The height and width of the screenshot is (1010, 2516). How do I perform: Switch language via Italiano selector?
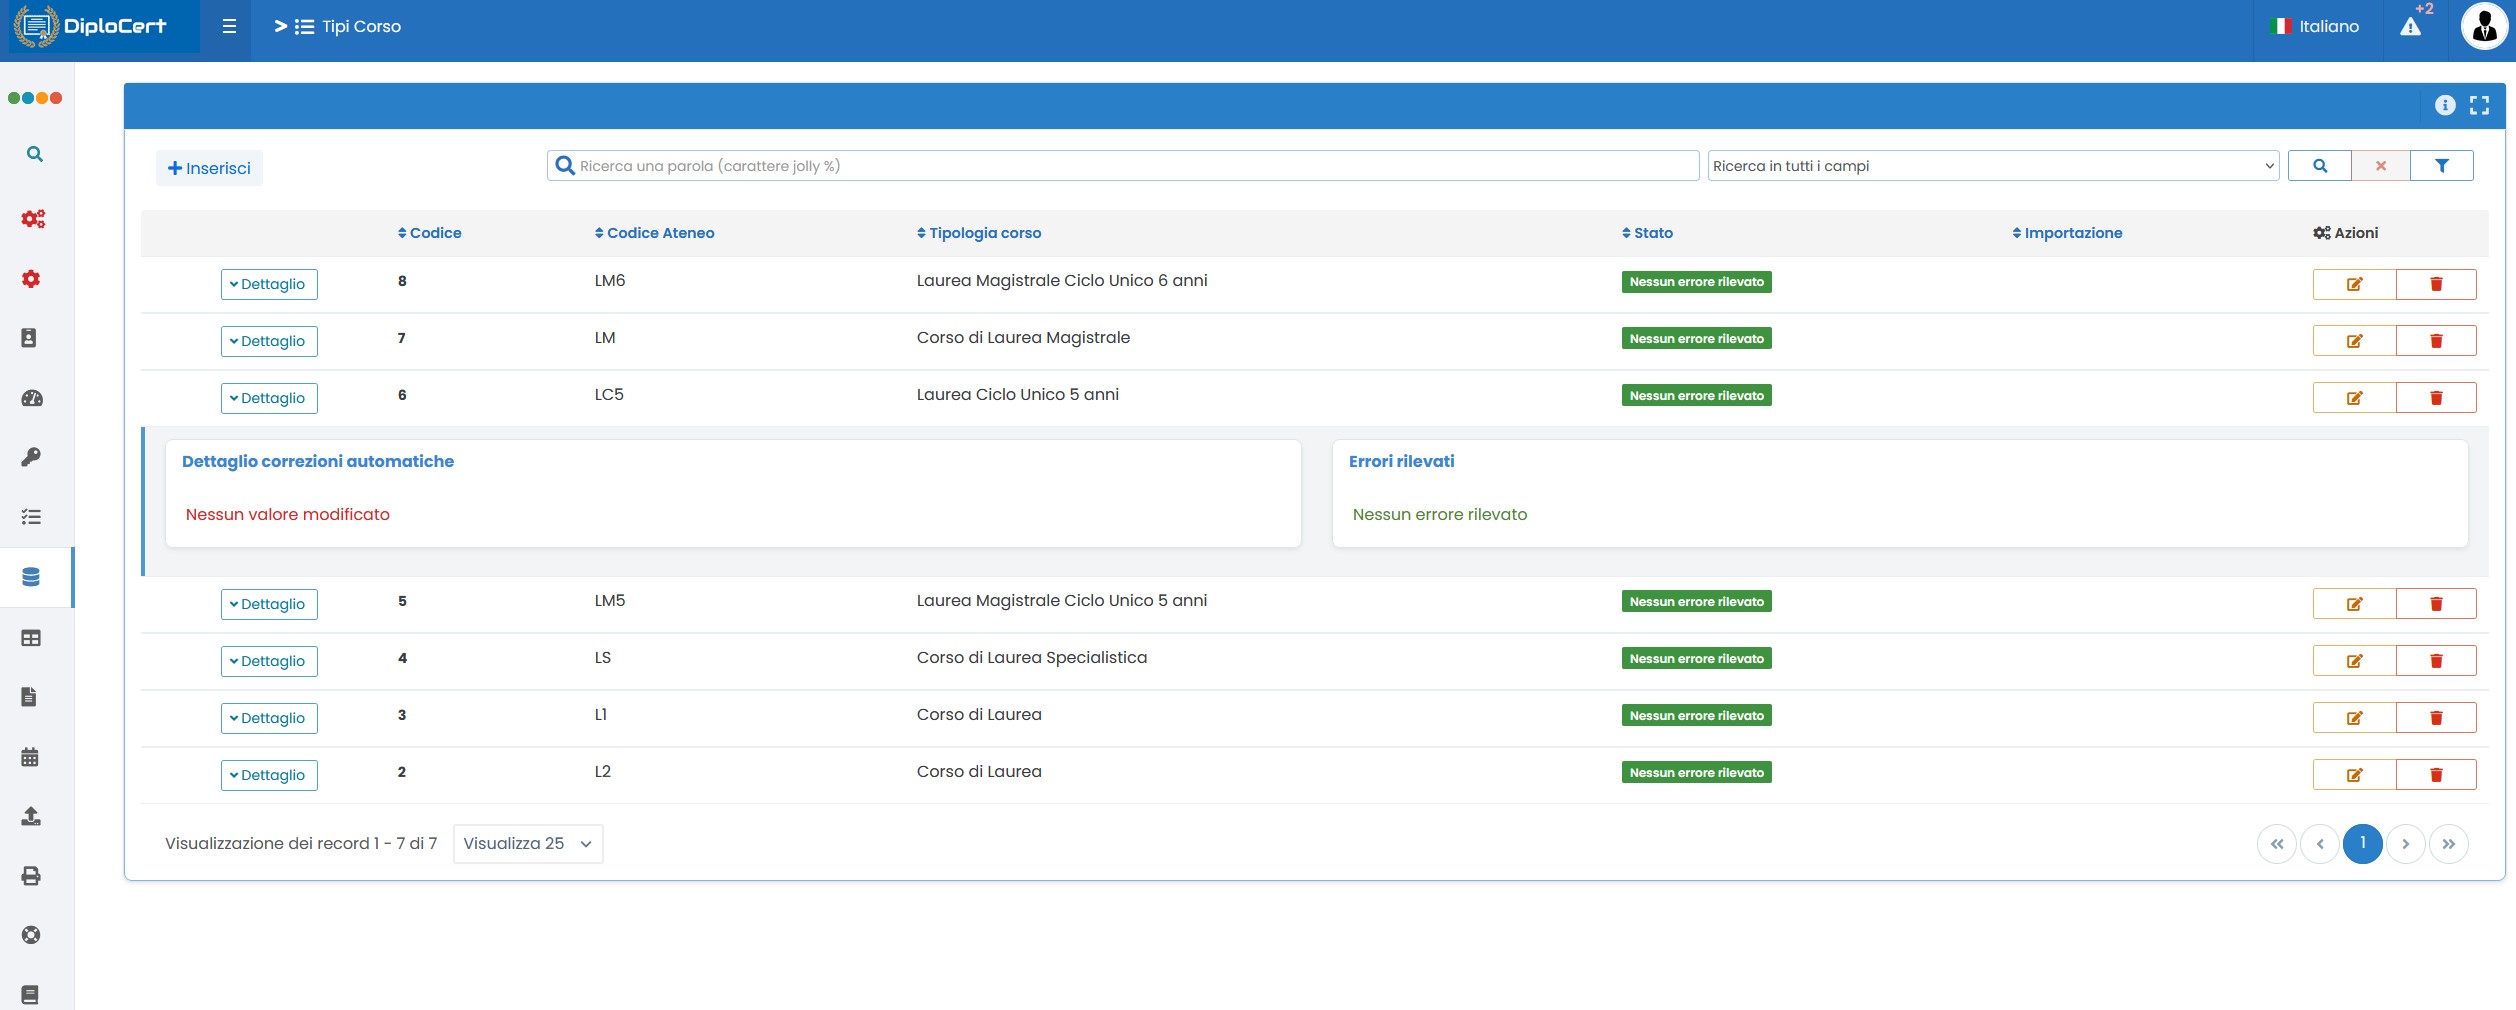click(x=2315, y=27)
